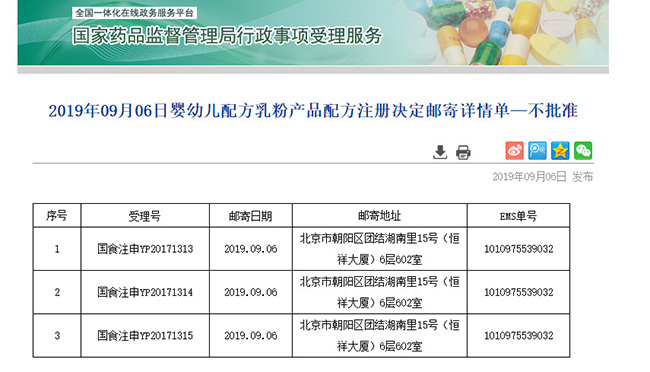Share to WeChat via the green icon
This screenshot has width=650, height=372.
[583, 151]
